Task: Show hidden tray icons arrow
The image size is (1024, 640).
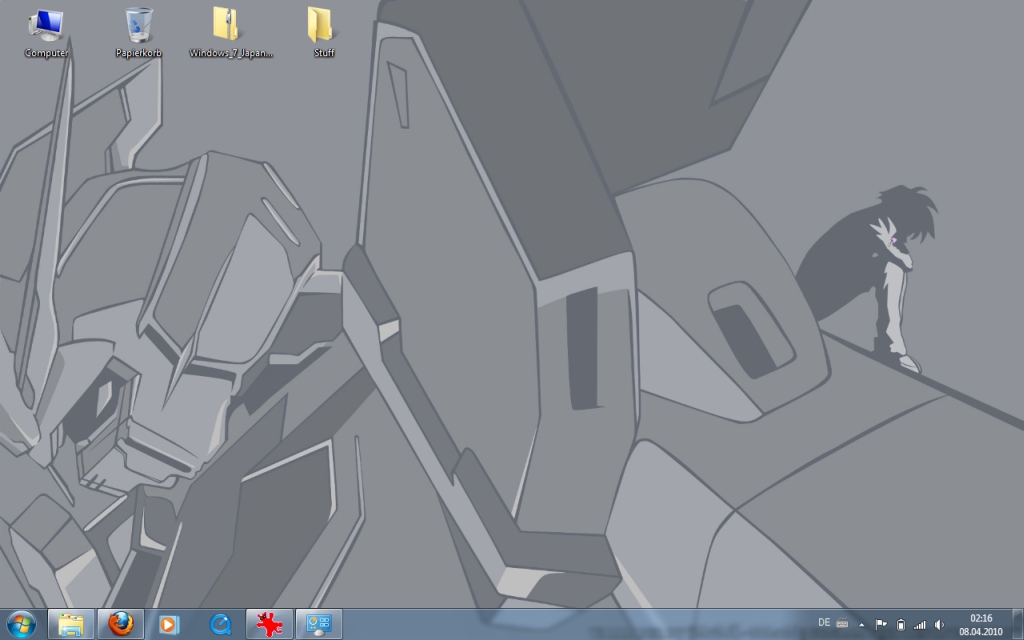Action: pos(861,625)
